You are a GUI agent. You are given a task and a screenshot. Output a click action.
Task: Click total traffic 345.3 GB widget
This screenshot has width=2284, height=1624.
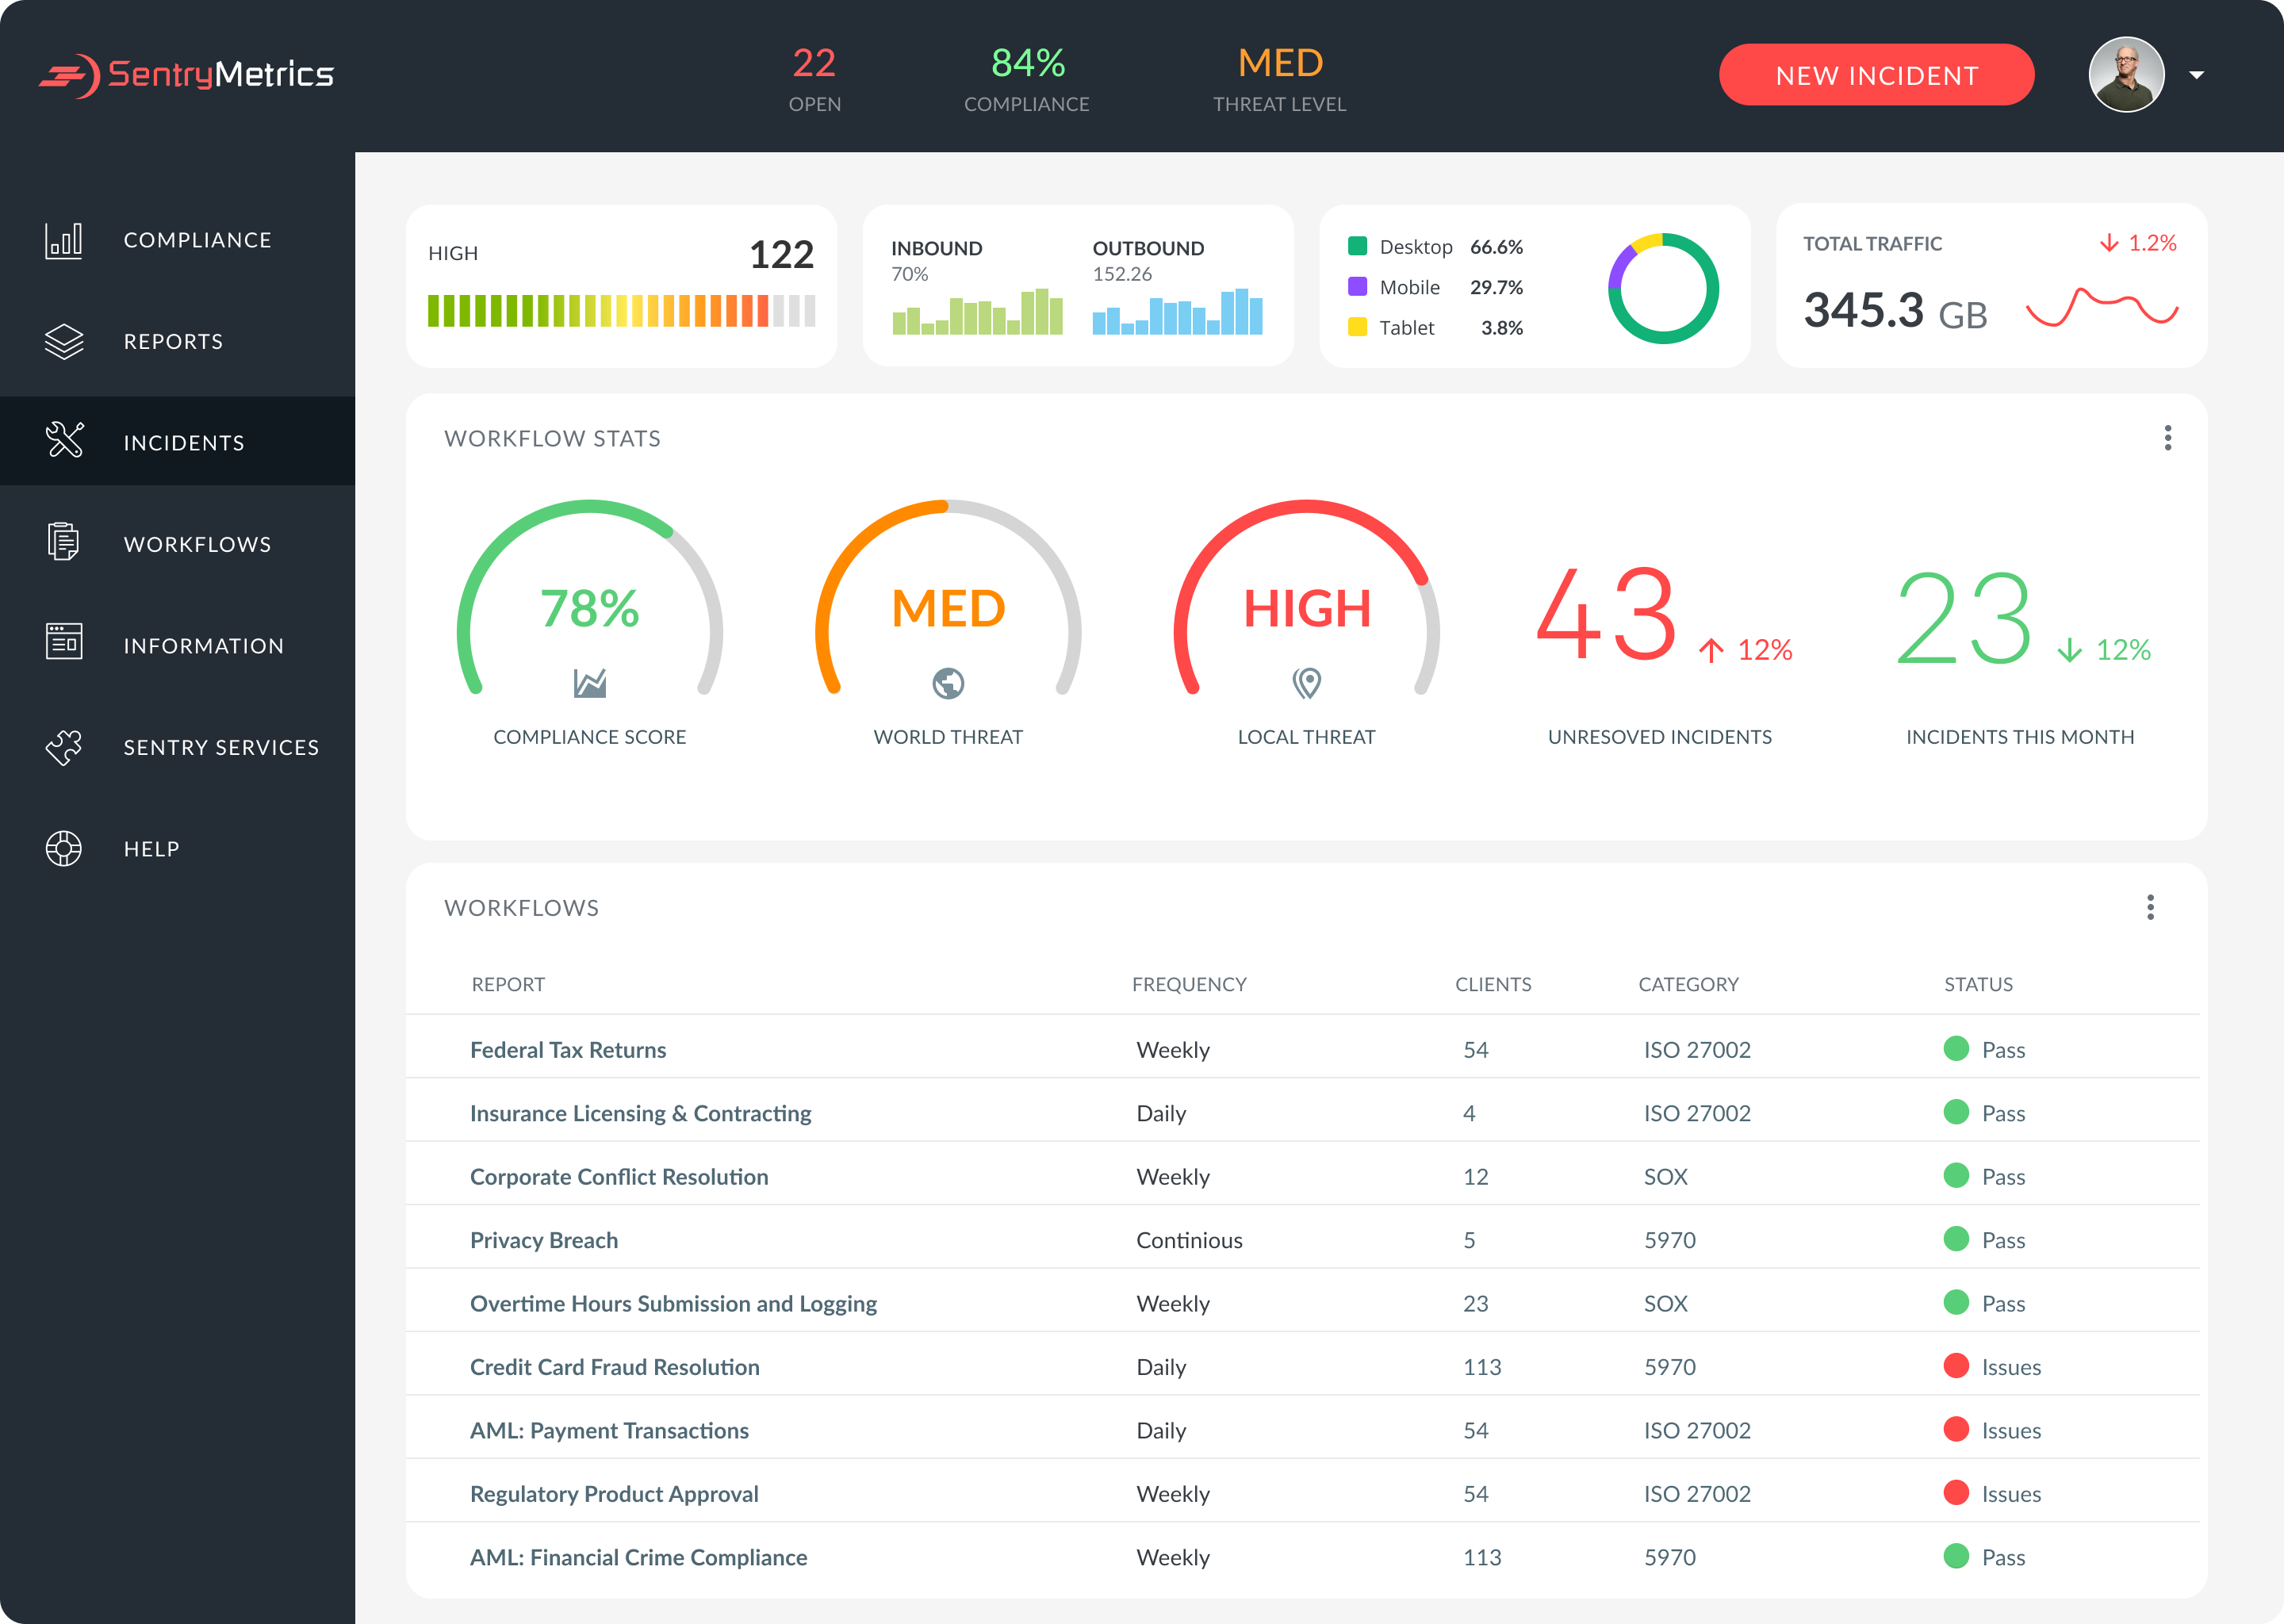pos(1983,285)
